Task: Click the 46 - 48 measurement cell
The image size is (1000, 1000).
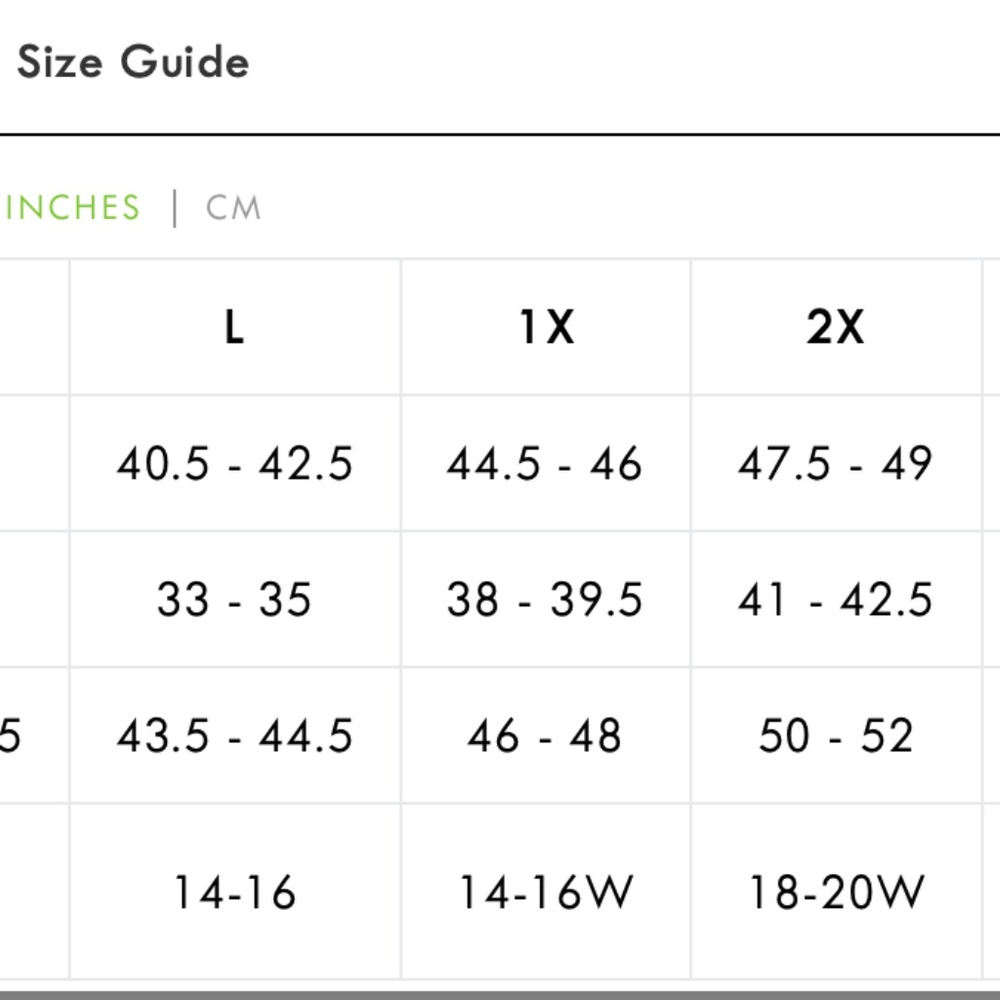Action: pos(546,736)
